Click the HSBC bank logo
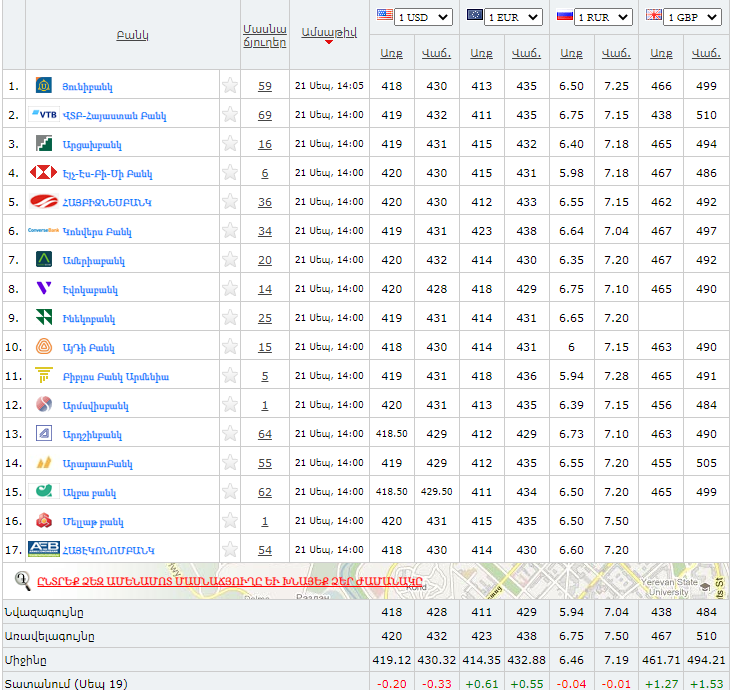 point(43,172)
